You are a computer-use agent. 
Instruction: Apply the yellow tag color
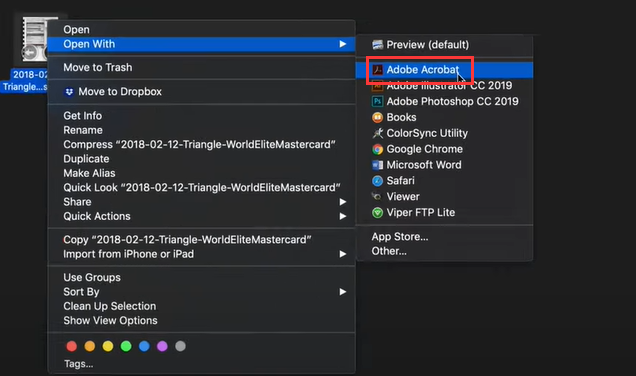pos(108,346)
